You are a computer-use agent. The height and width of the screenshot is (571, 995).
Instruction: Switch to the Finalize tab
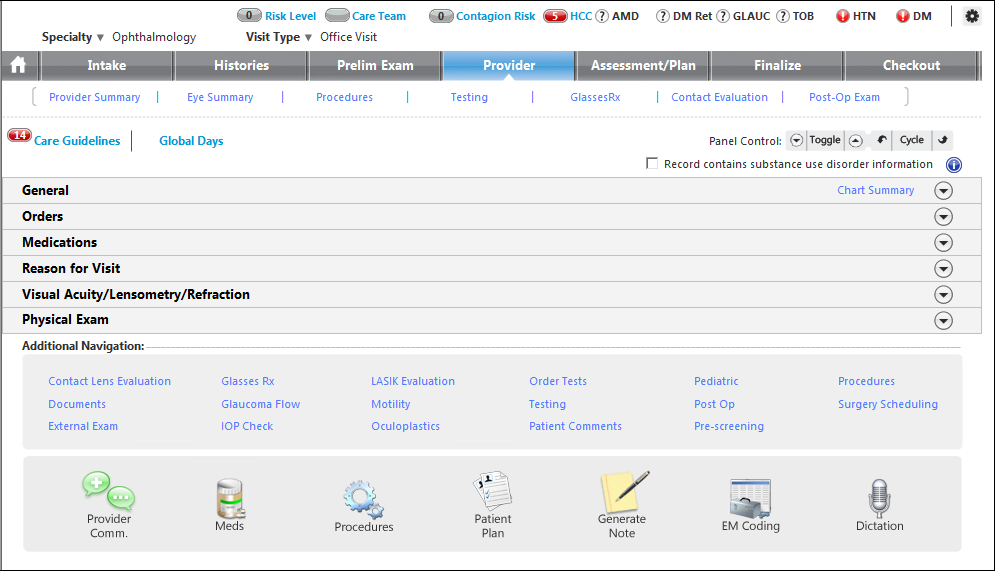coord(777,65)
